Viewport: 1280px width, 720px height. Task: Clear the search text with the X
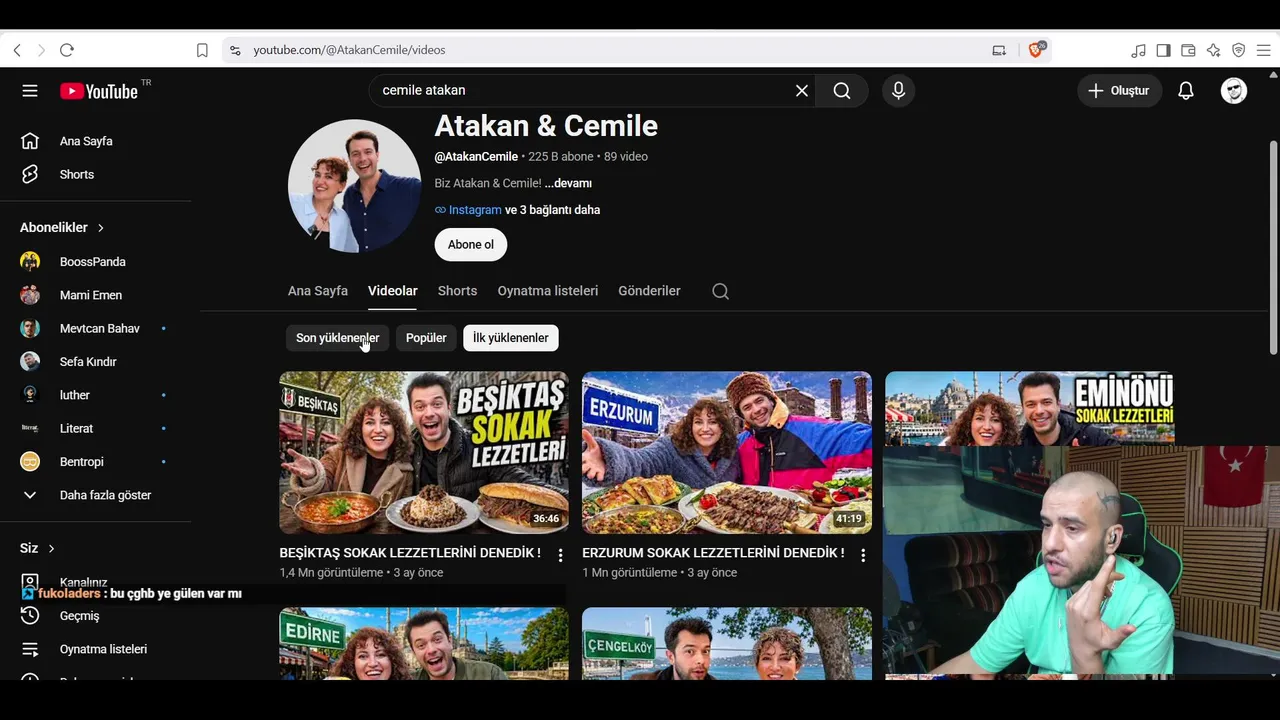[802, 91]
